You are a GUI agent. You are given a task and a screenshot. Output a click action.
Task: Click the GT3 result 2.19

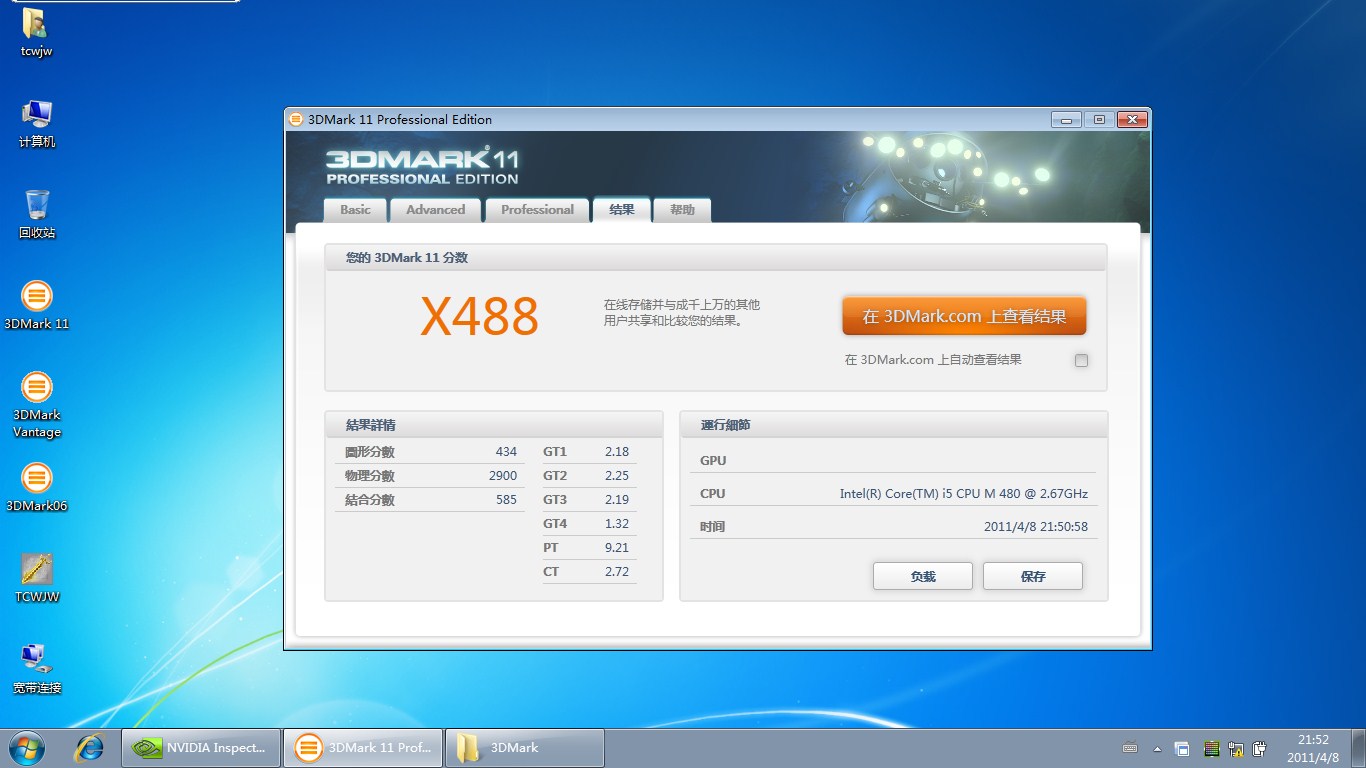(617, 500)
